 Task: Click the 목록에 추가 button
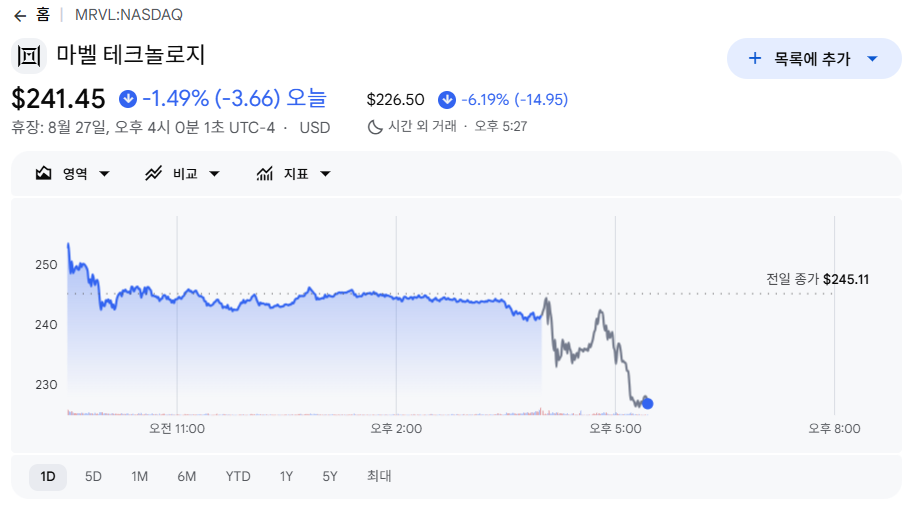814,58
